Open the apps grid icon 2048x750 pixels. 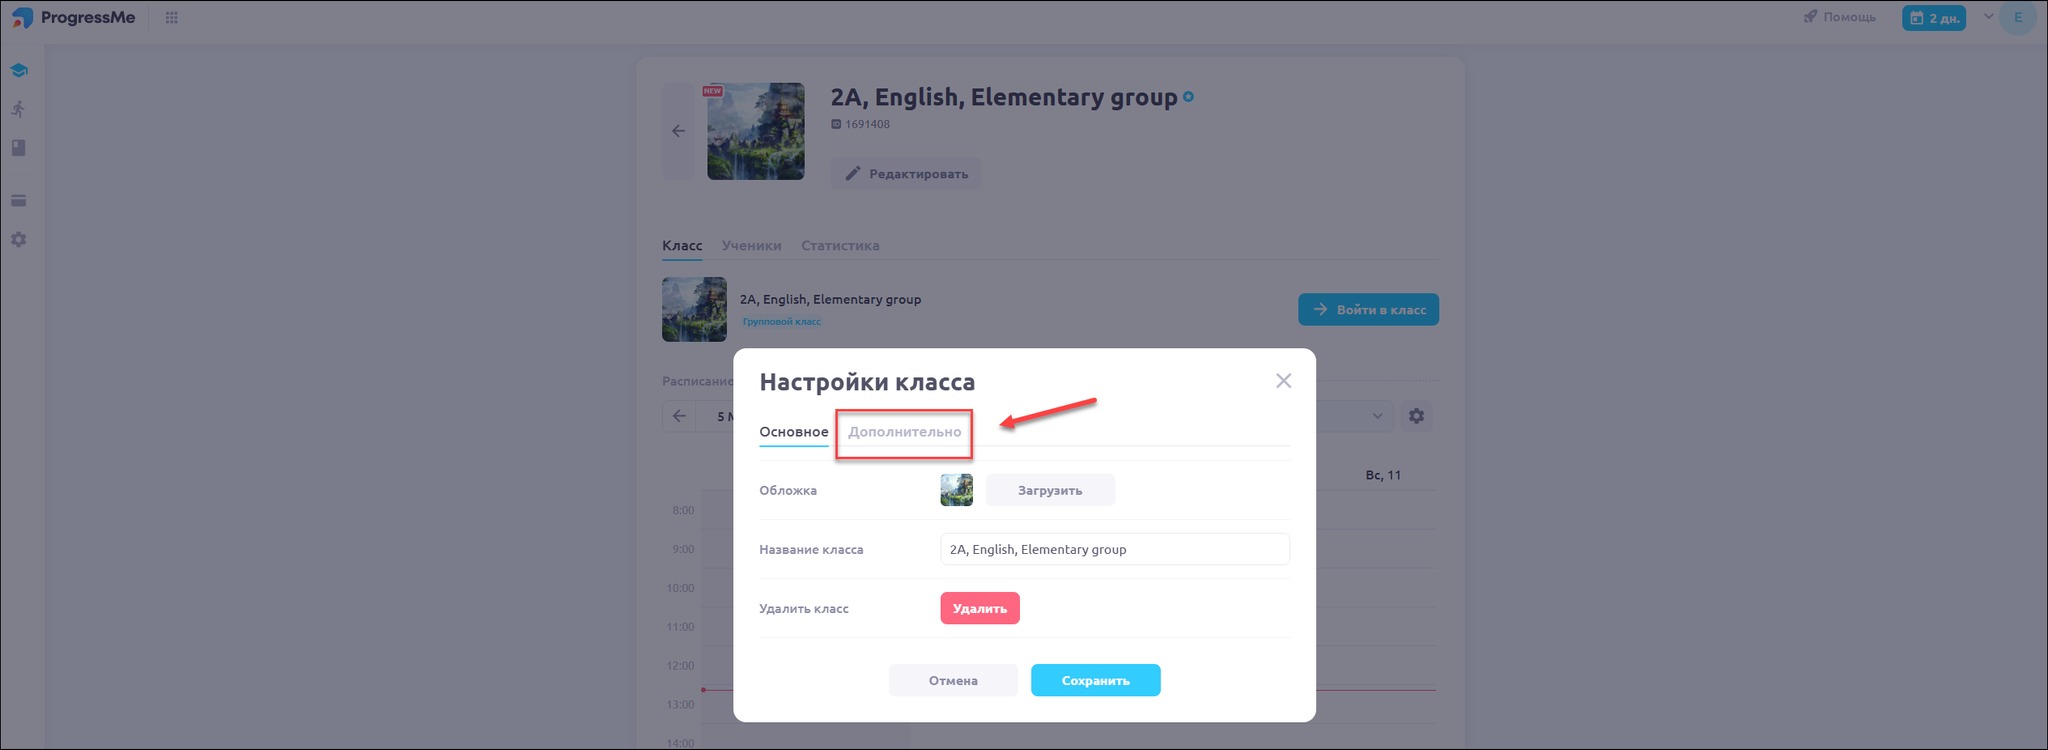point(172,18)
